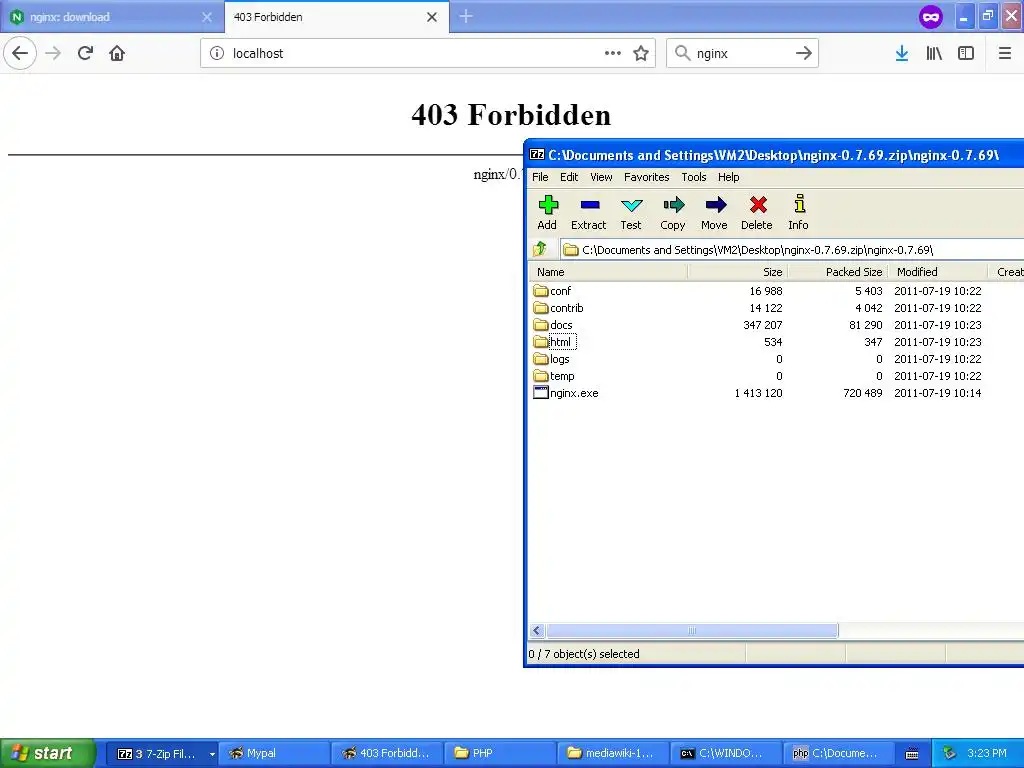Open the browser downloads panel

[902, 54]
